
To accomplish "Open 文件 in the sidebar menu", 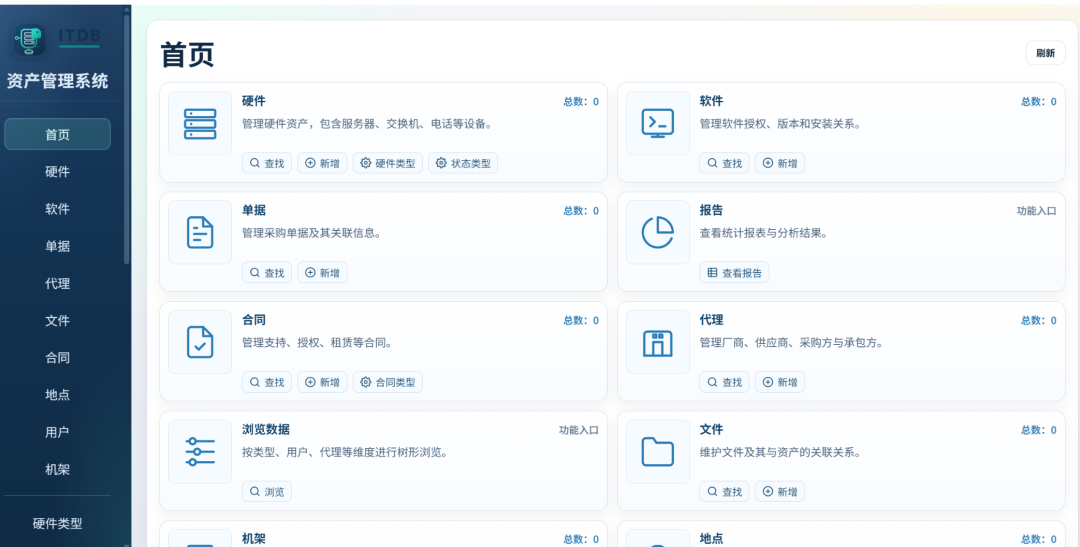I will [57, 320].
